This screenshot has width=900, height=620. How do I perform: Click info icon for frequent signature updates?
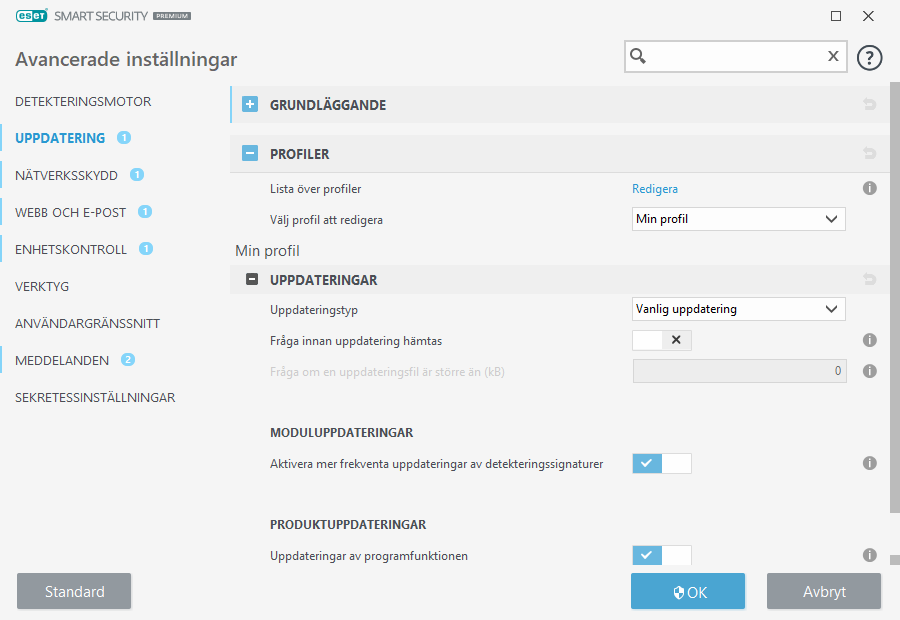pyautogui.click(x=869, y=463)
